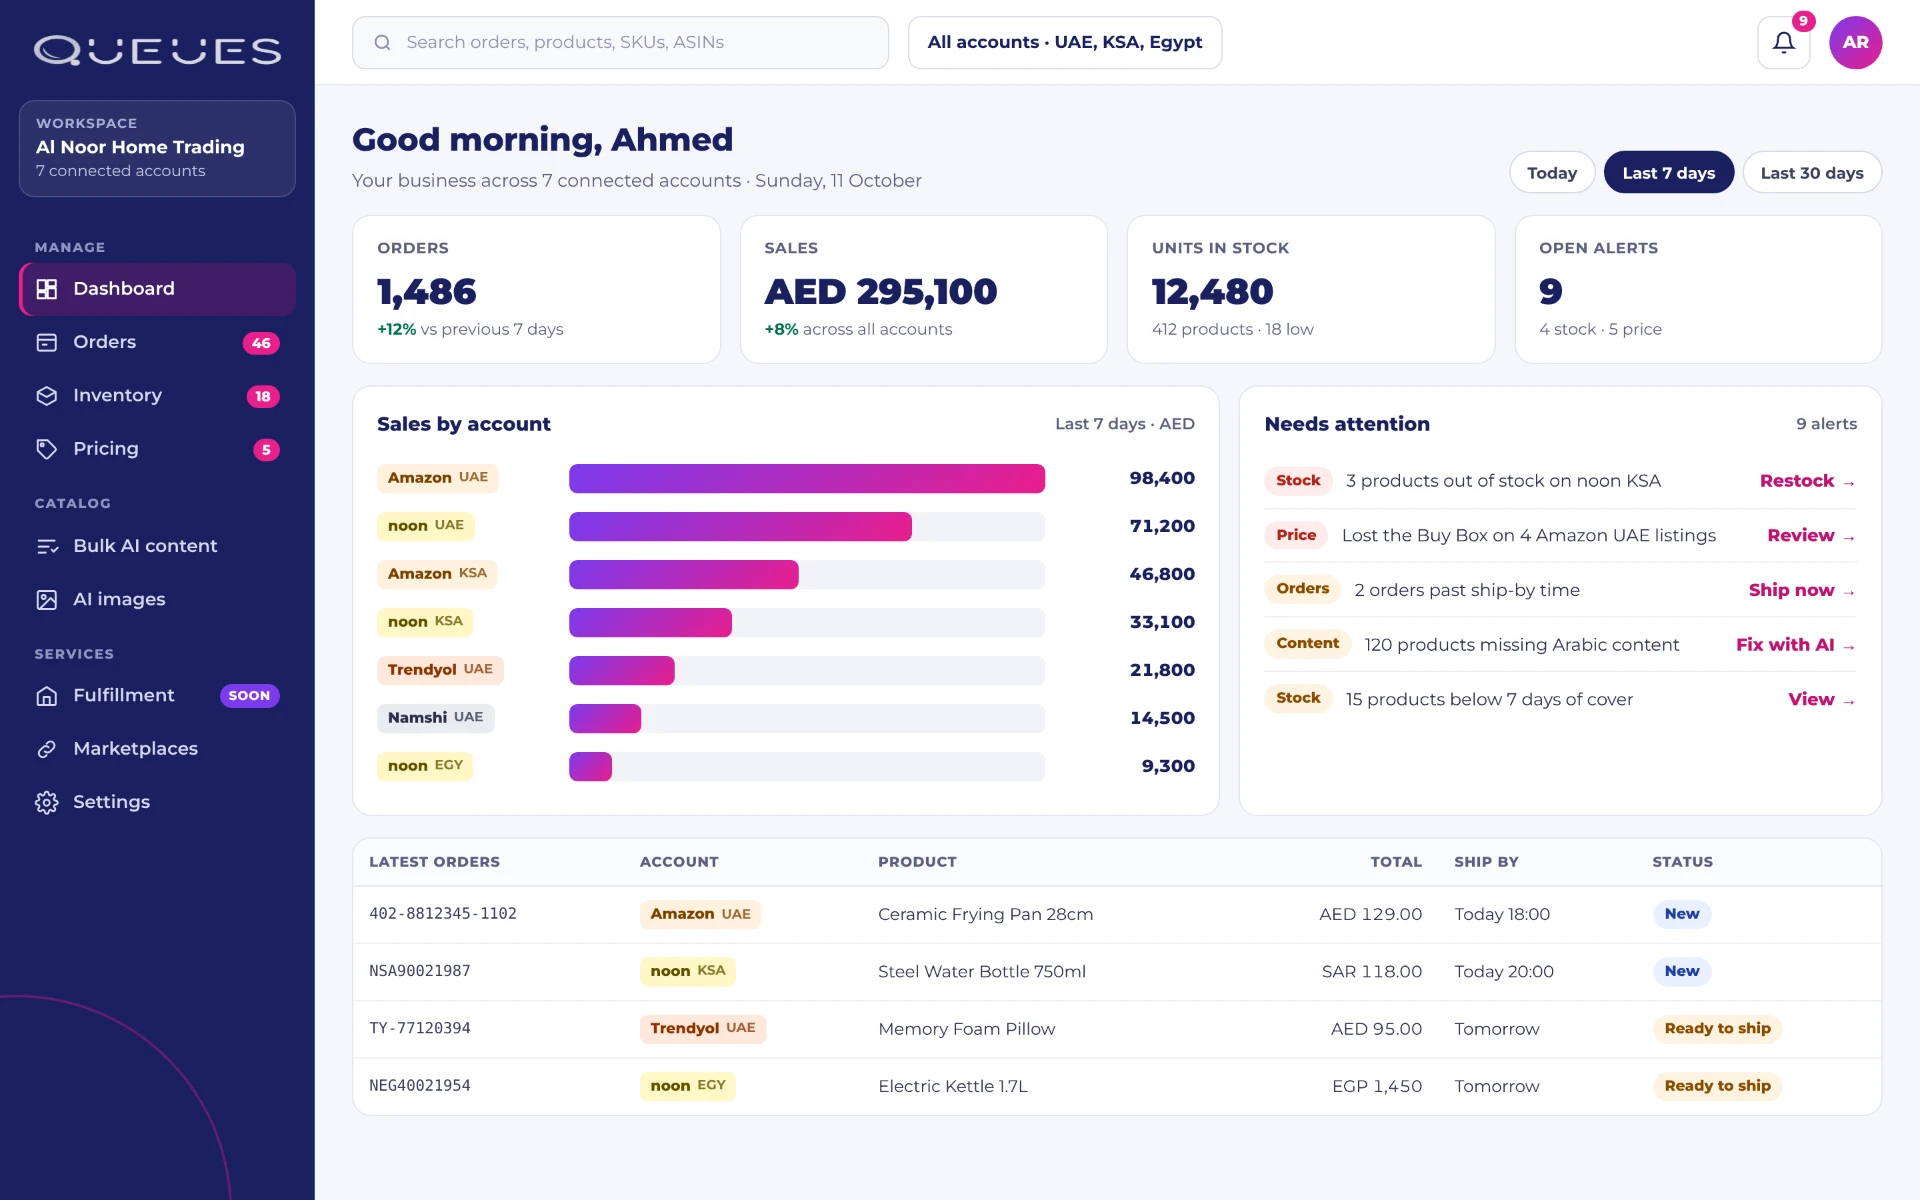The width and height of the screenshot is (1920, 1200).
Task: Click the notification count 9 badge
Action: click(1803, 21)
